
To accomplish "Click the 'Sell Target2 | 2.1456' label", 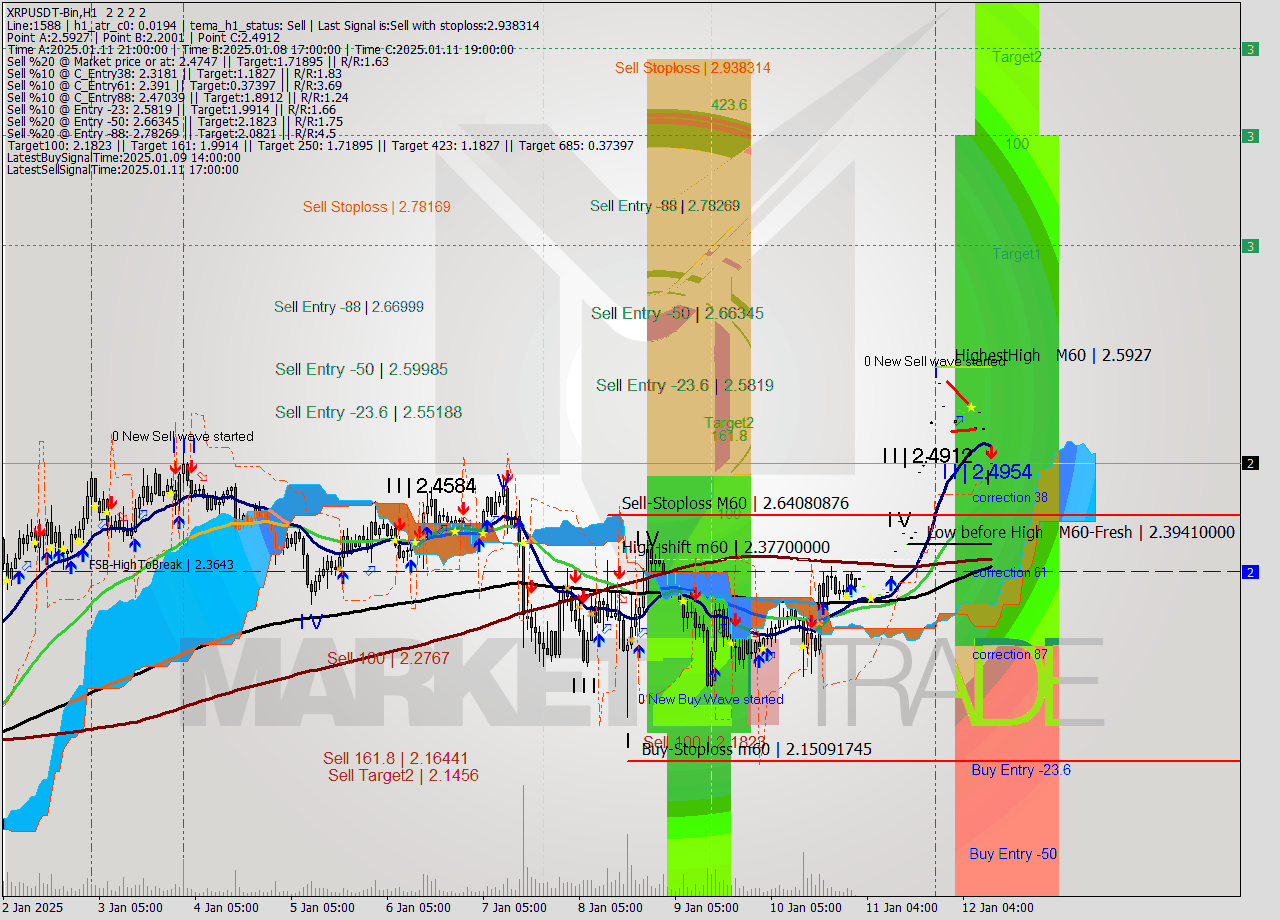I will 403,775.
